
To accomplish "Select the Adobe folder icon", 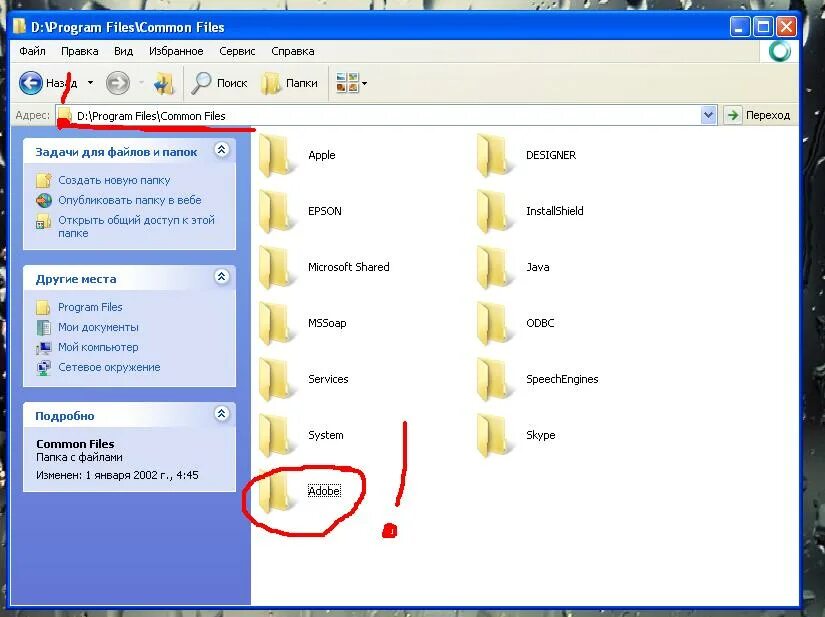I will tap(275, 491).
